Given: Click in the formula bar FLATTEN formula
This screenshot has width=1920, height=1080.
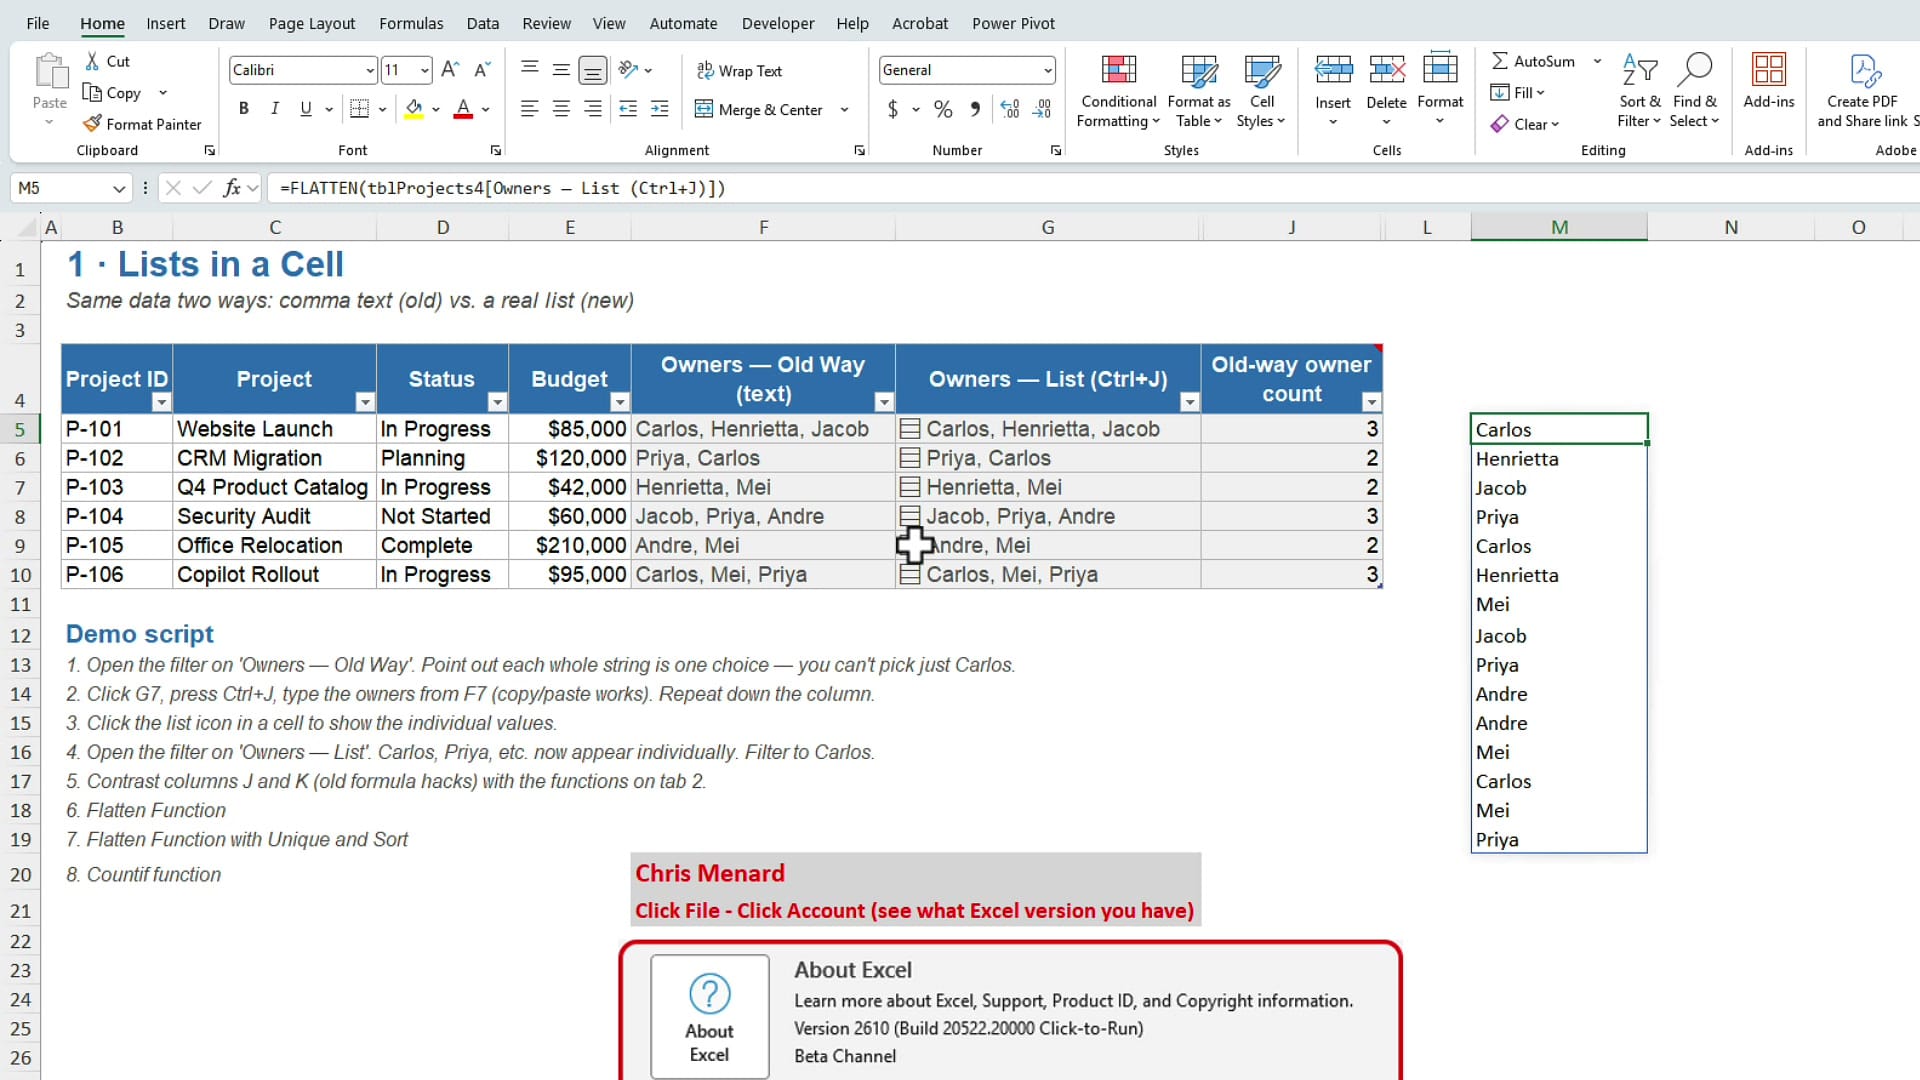Looking at the screenshot, I should pyautogui.click(x=502, y=188).
